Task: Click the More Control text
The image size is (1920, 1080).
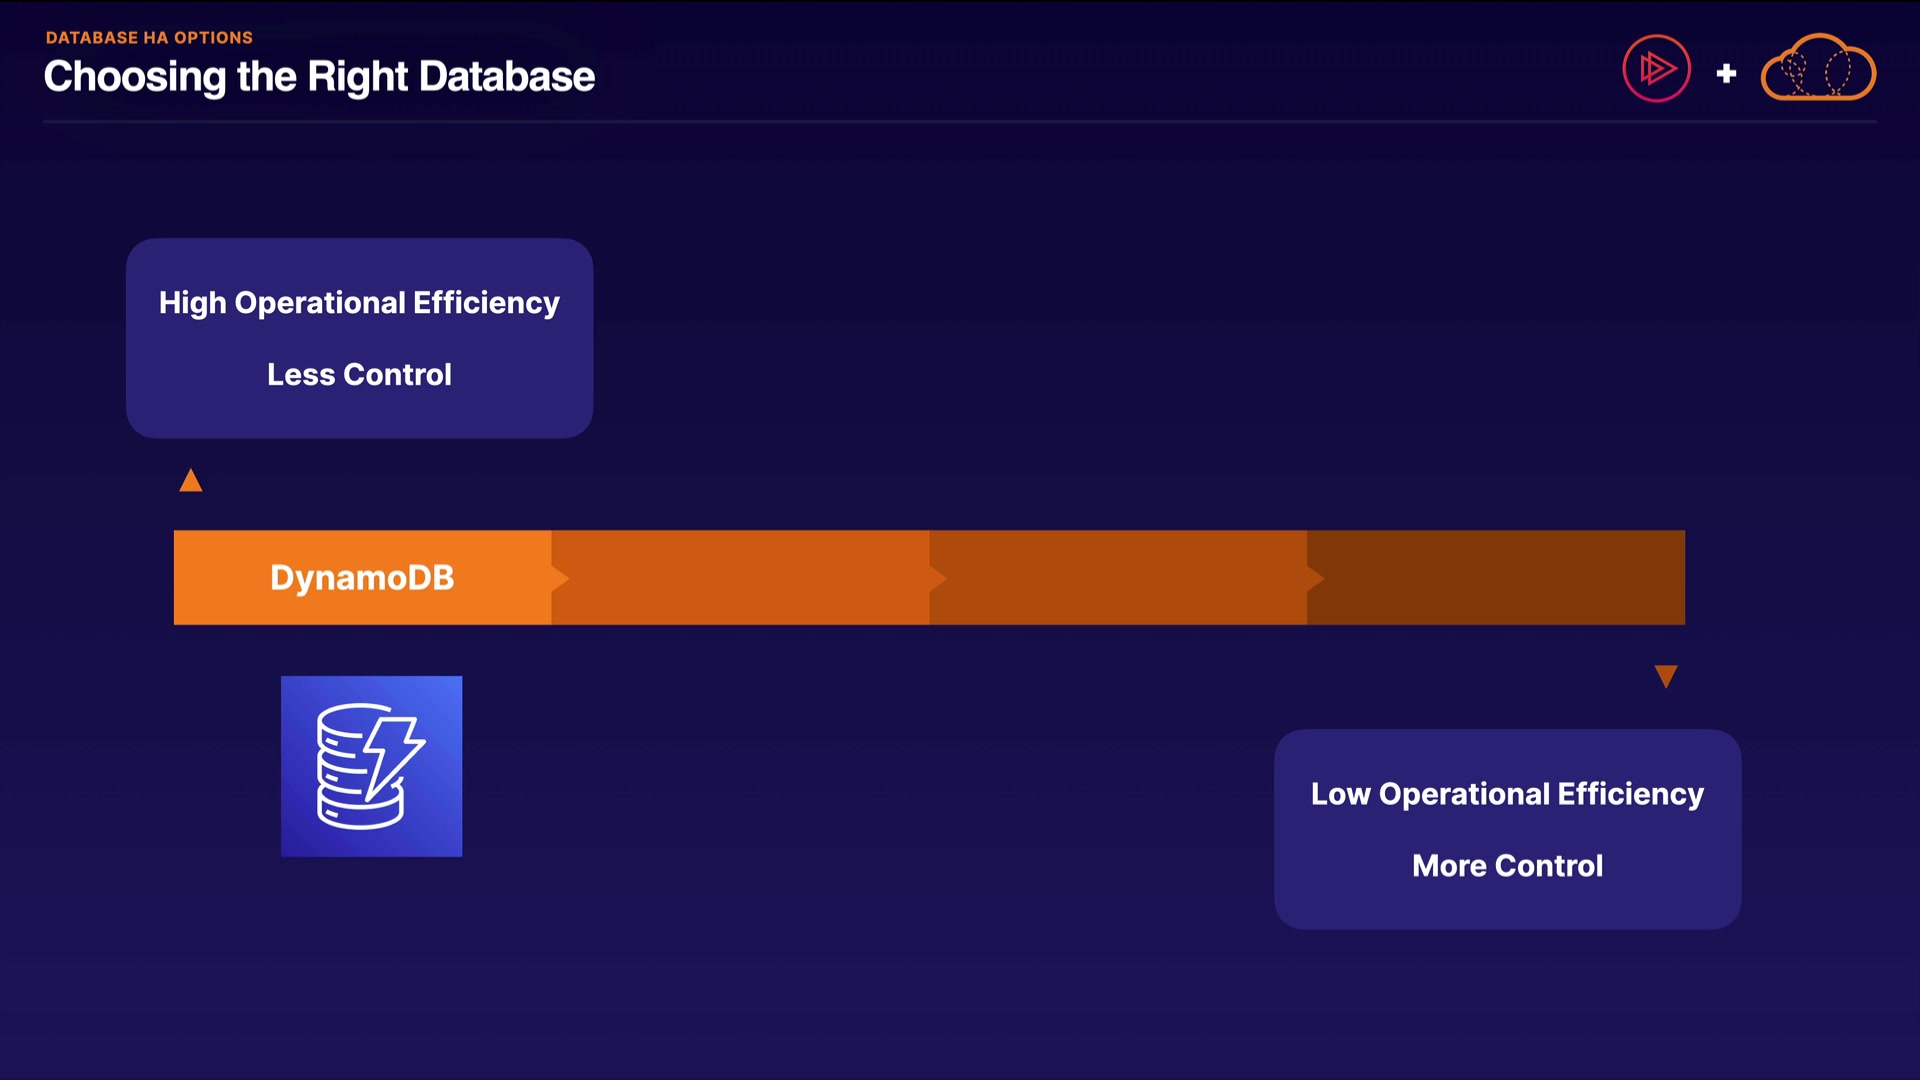Action: click(x=1507, y=866)
